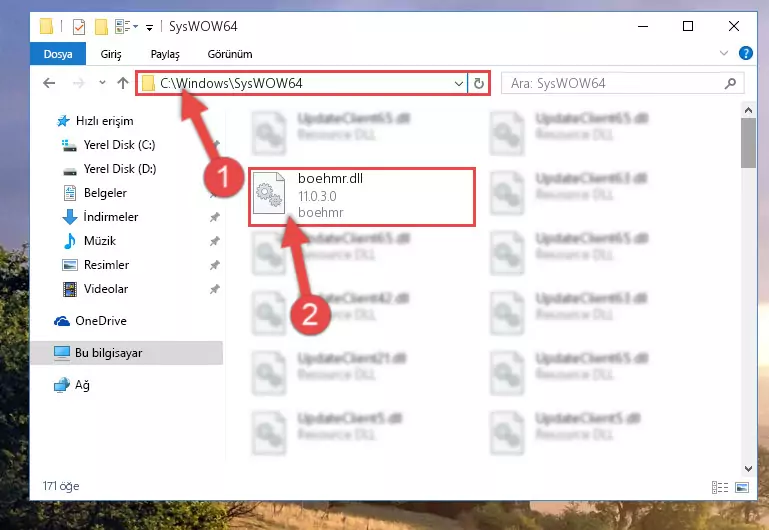Click the vertical scrollbar thumb
The image size is (769, 530).
(748, 143)
